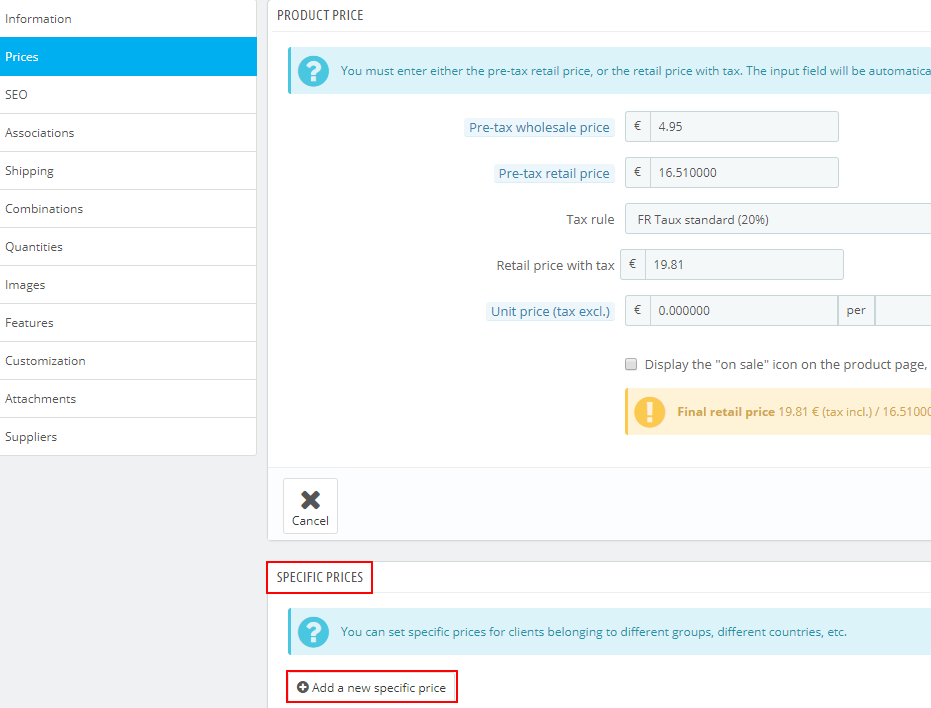Viewport: 931px width, 708px height.
Task: Click the product price help question icon
Action: tap(314, 71)
